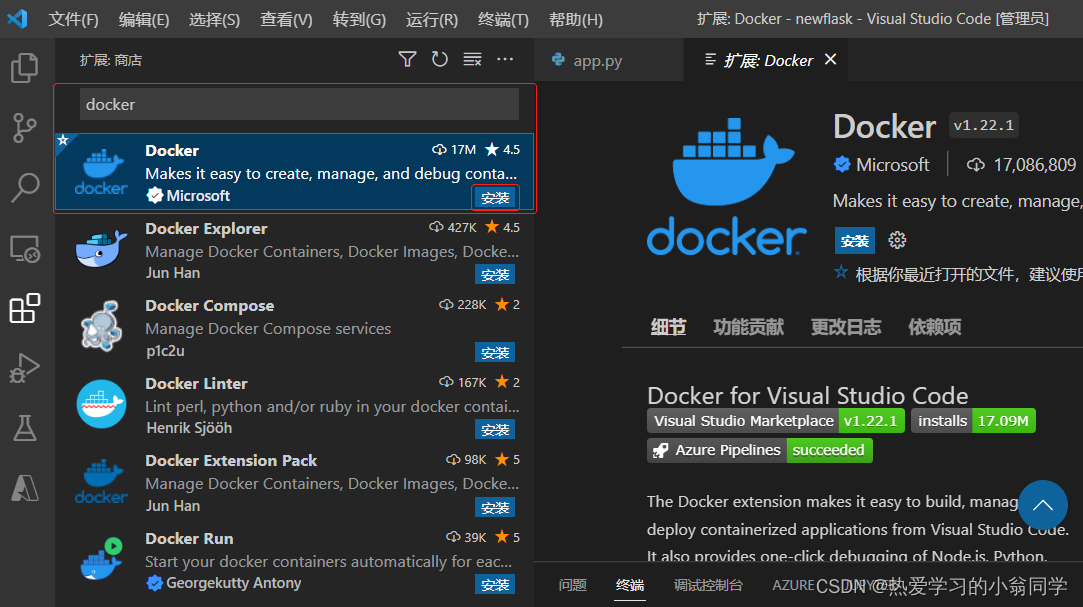Switch to the 依赖项 dependencies tab
The height and width of the screenshot is (607, 1083).
coord(935,327)
